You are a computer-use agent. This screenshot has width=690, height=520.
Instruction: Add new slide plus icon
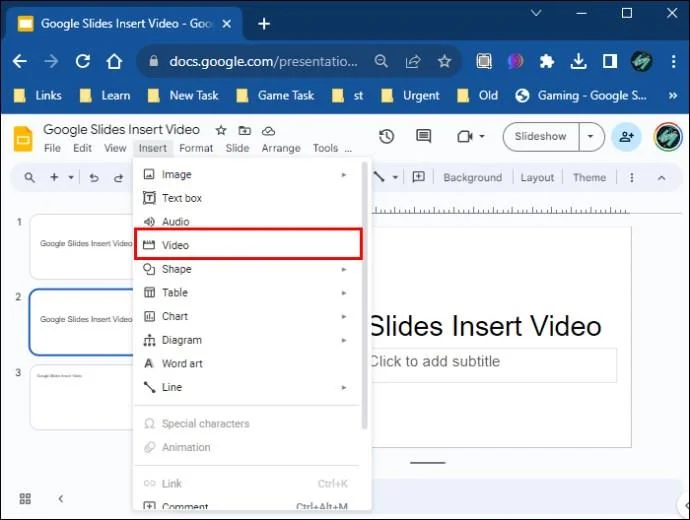point(54,177)
